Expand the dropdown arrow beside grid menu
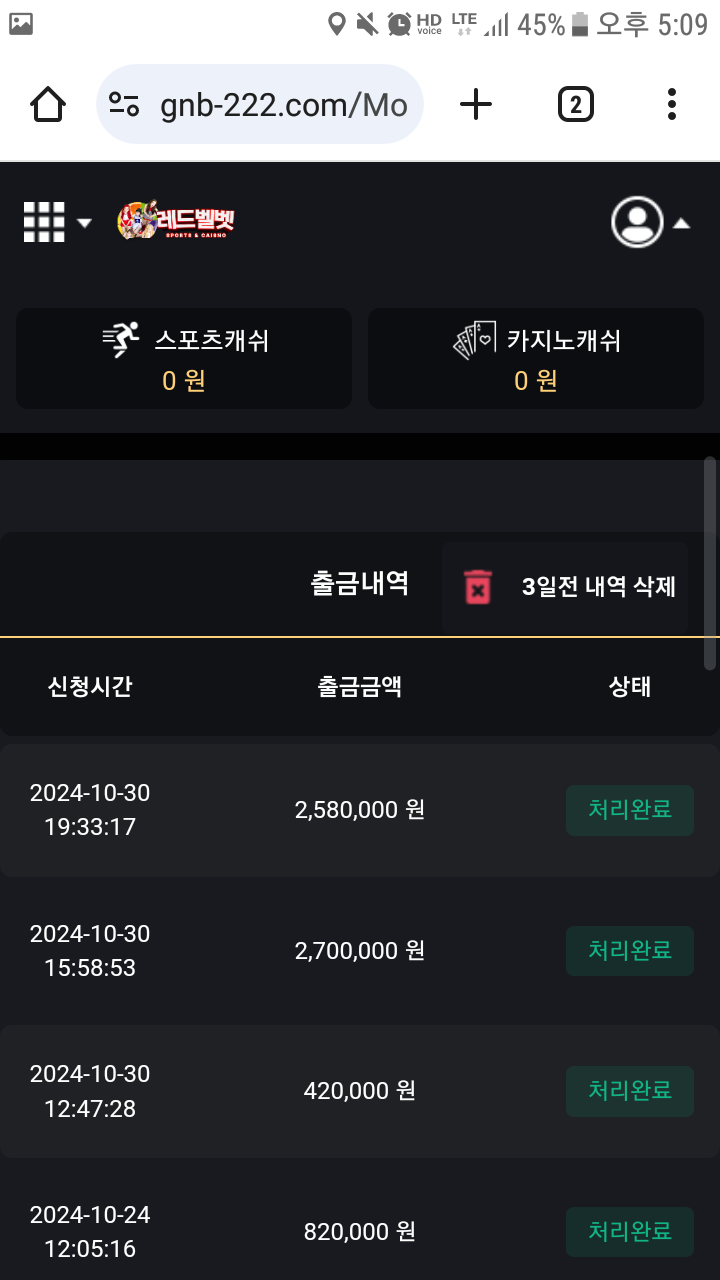The image size is (720, 1280). (x=84, y=223)
